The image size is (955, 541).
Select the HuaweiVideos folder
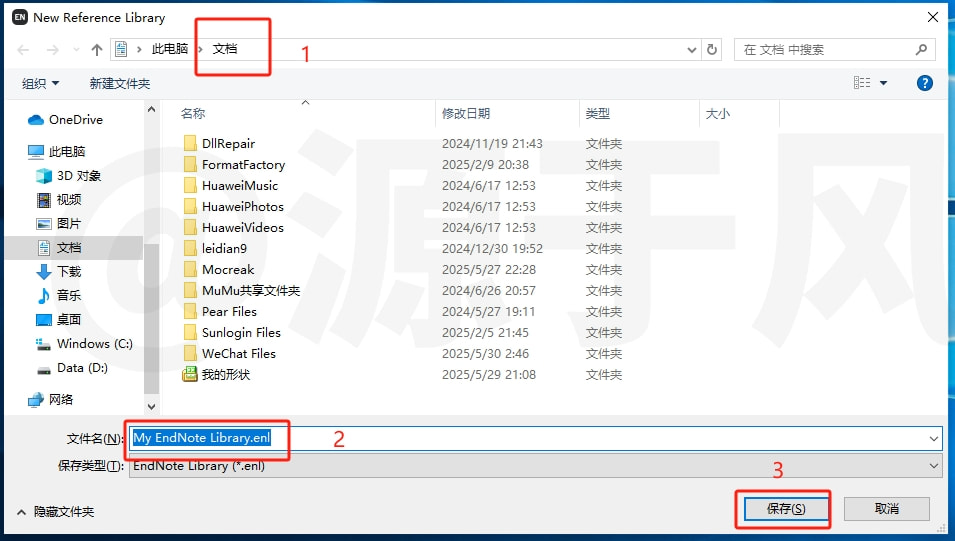tap(234, 227)
